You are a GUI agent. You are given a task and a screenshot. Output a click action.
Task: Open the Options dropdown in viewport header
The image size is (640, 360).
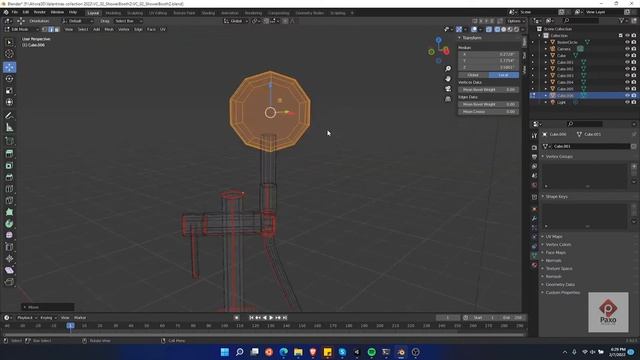516,21
